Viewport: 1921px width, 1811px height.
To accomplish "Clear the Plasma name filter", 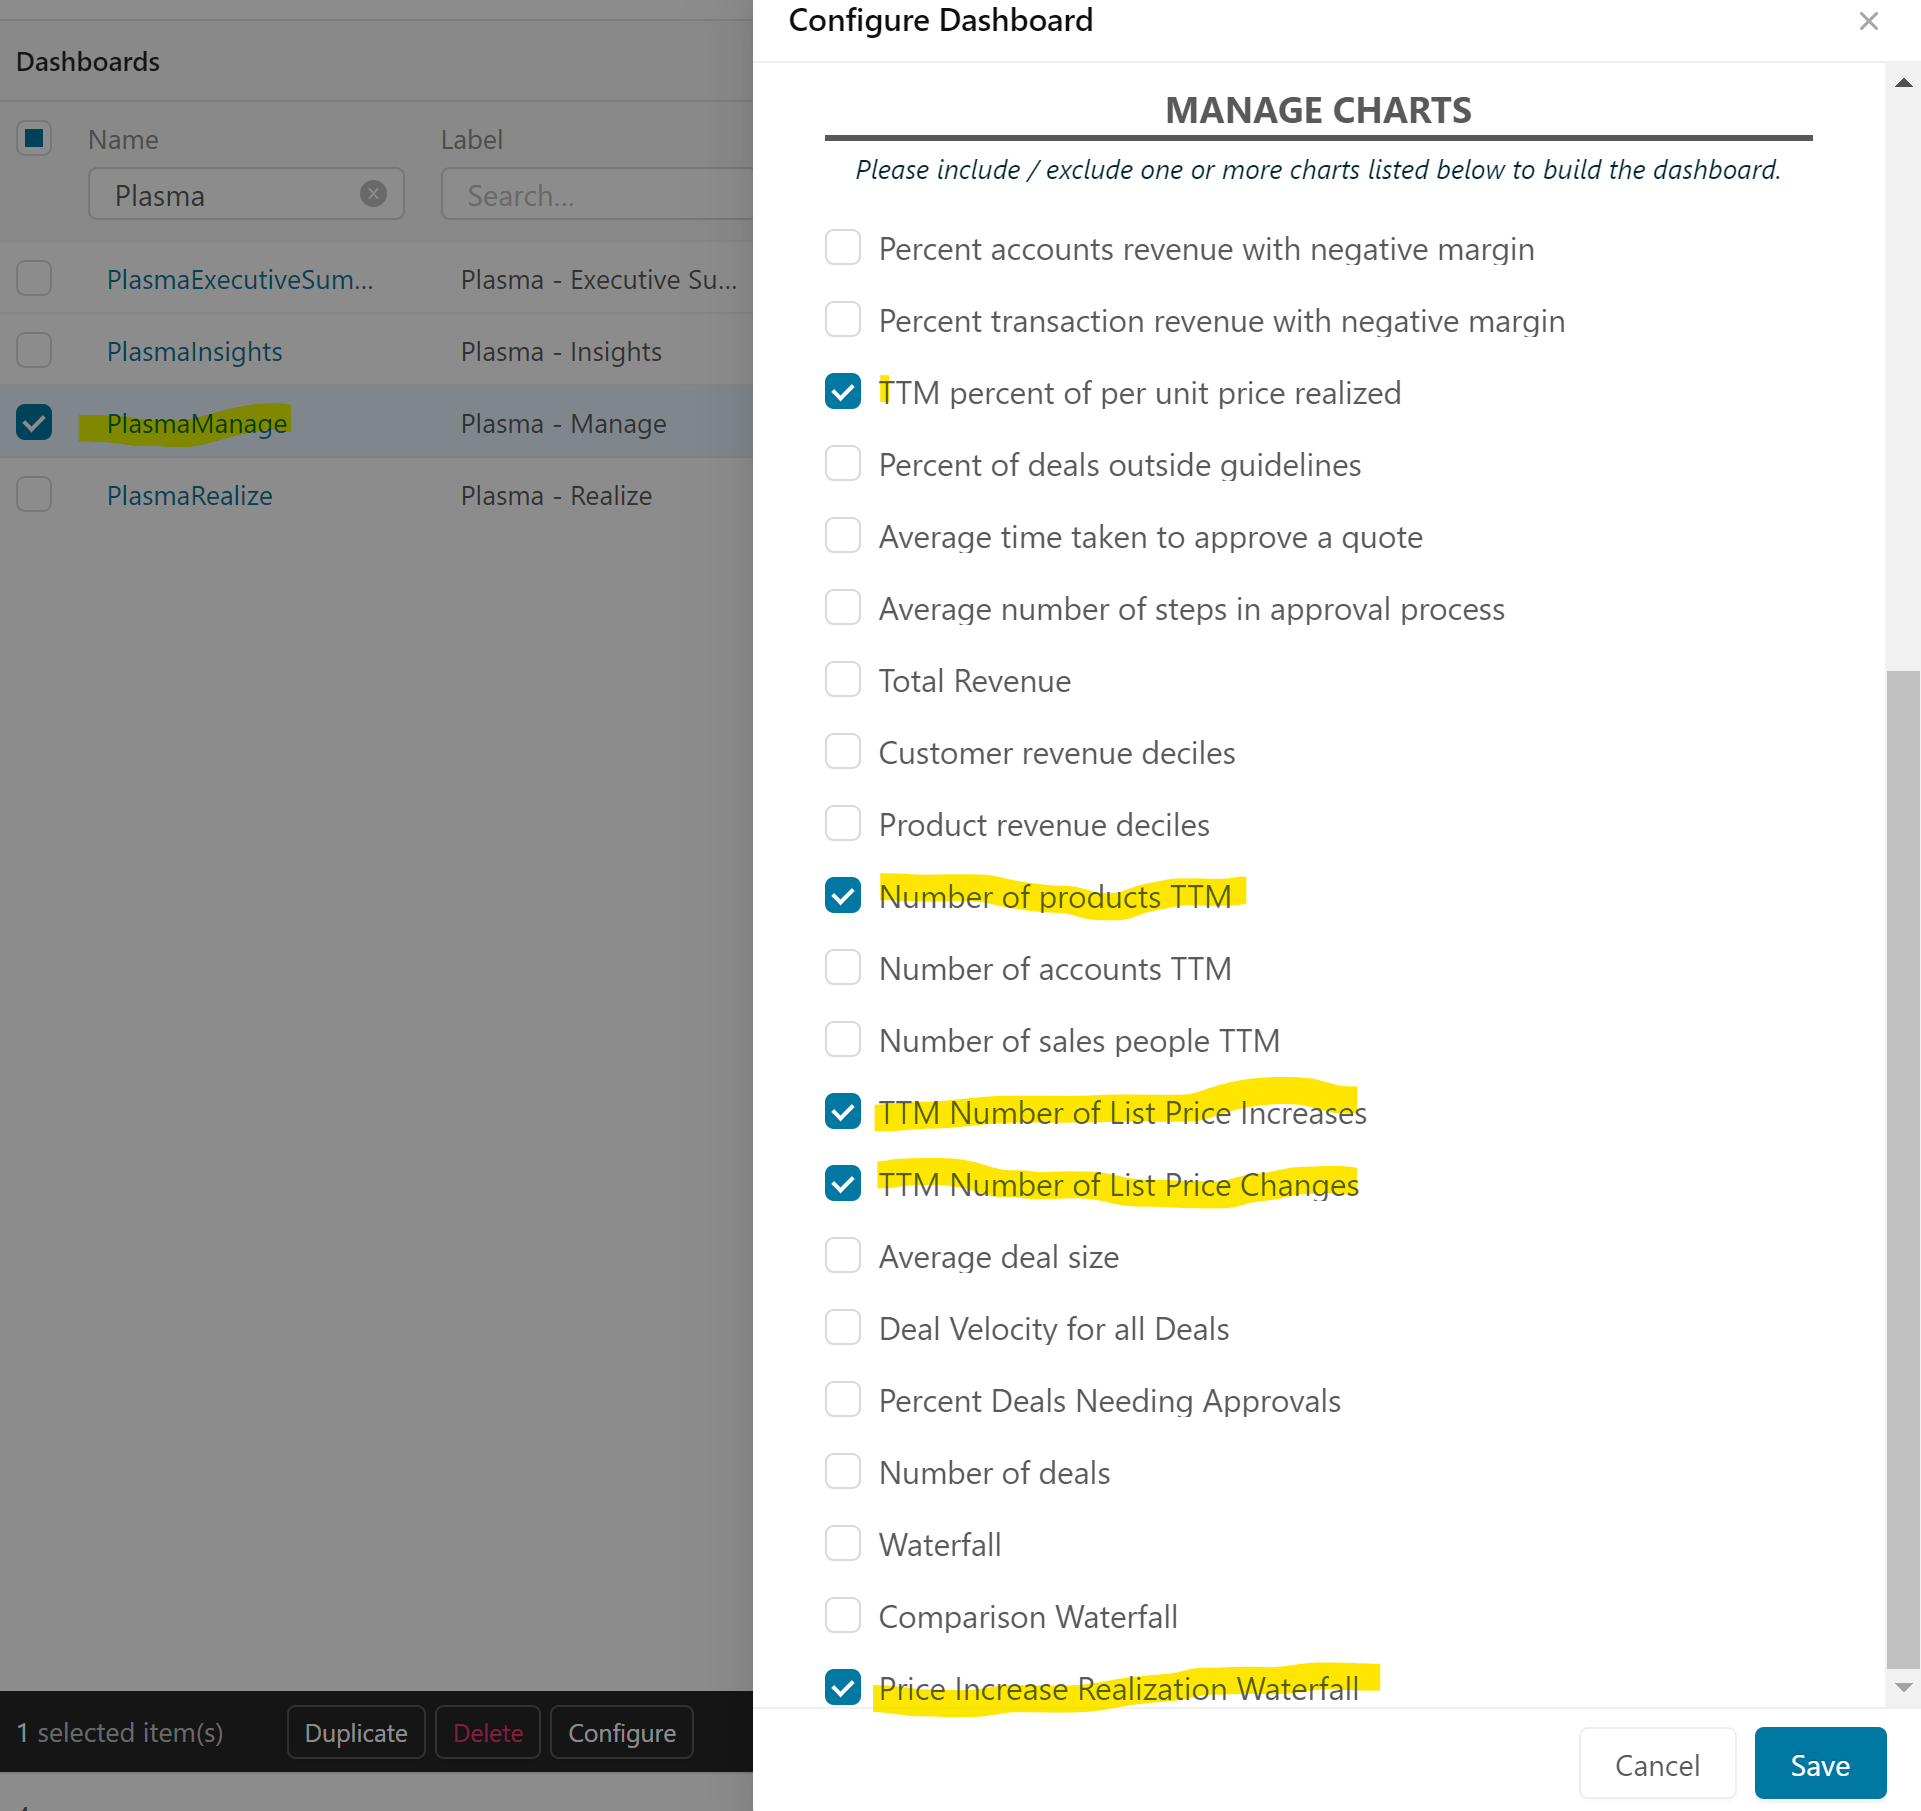I will 373,194.
